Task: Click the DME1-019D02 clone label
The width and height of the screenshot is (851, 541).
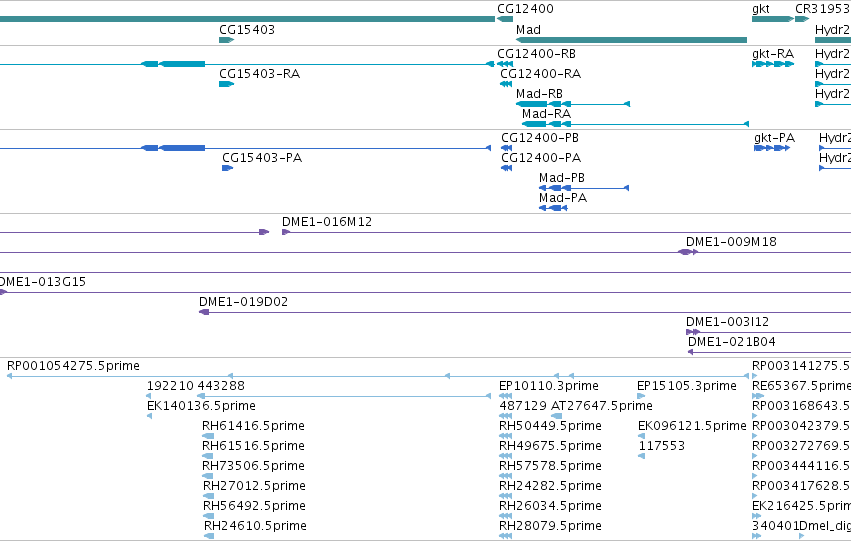Action: 243,302
